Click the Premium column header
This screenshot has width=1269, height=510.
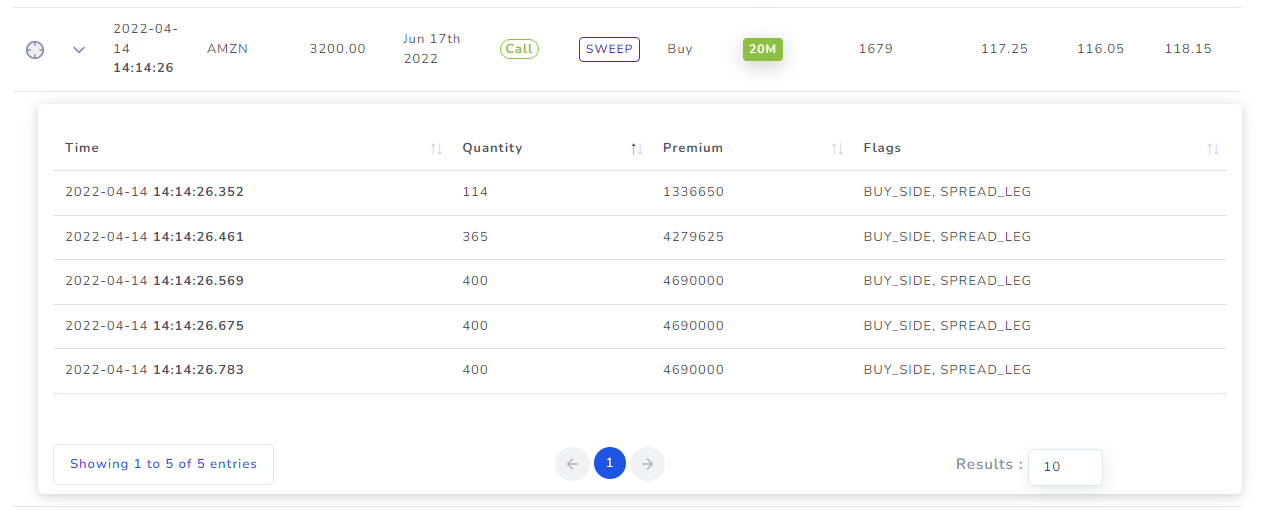[x=693, y=148]
